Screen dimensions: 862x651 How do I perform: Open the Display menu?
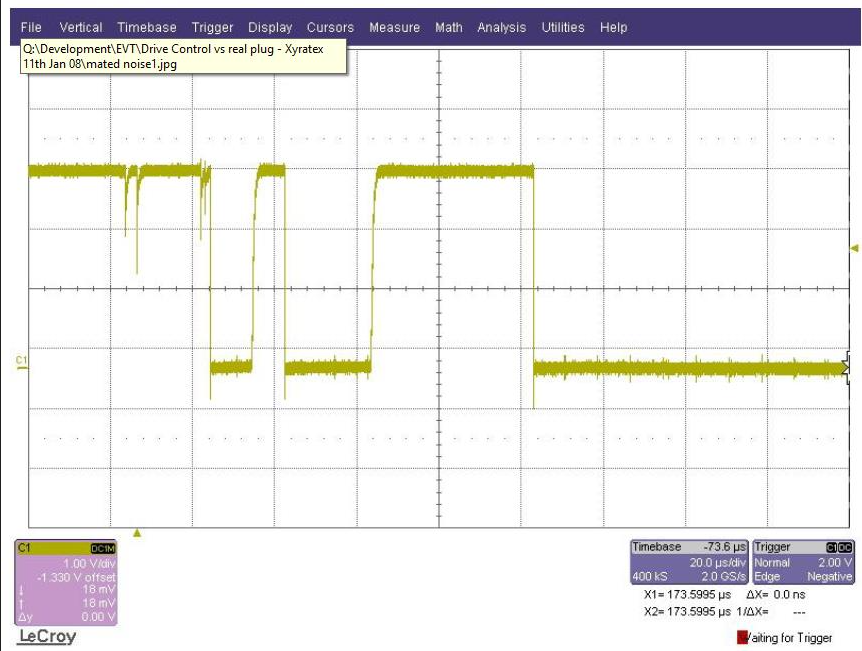[270, 27]
